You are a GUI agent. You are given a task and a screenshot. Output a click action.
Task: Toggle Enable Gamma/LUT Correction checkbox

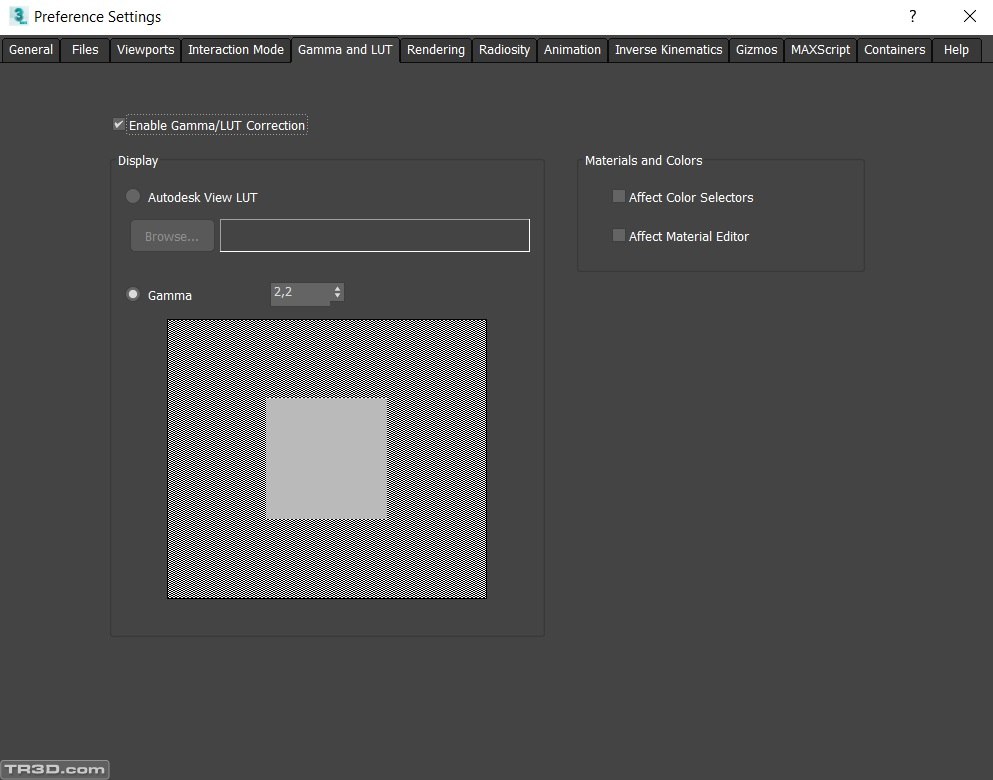(119, 125)
